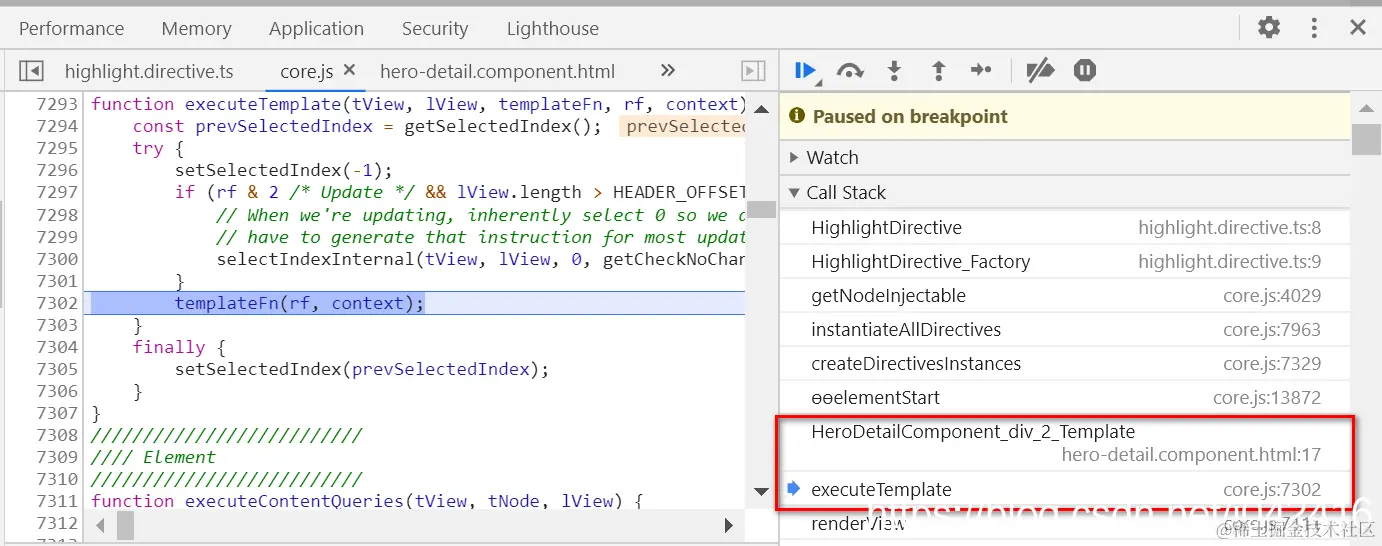Open core.js:7963 source link

[1272, 330]
